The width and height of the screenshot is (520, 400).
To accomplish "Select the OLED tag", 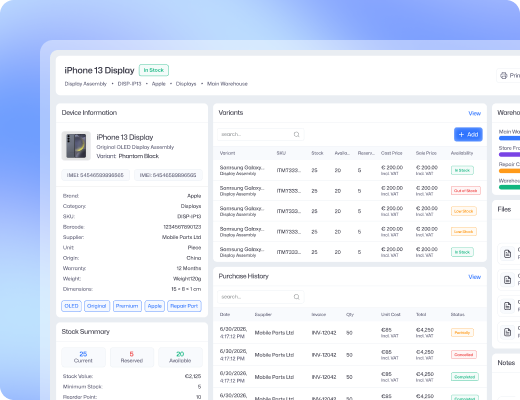I will point(71,306).
